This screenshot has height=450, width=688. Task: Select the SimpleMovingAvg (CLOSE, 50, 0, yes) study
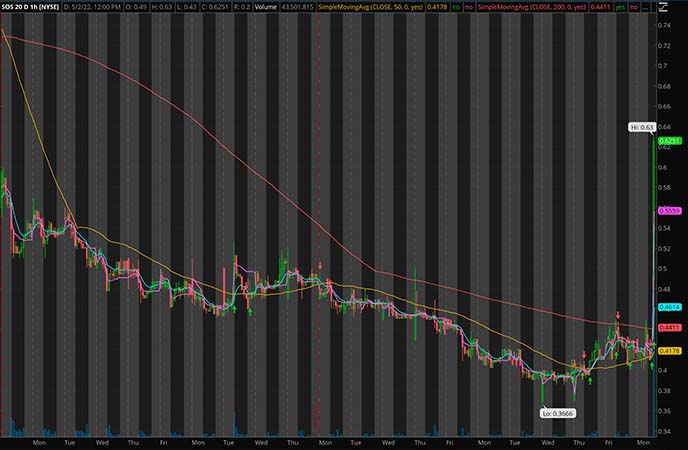coord(370,7)
